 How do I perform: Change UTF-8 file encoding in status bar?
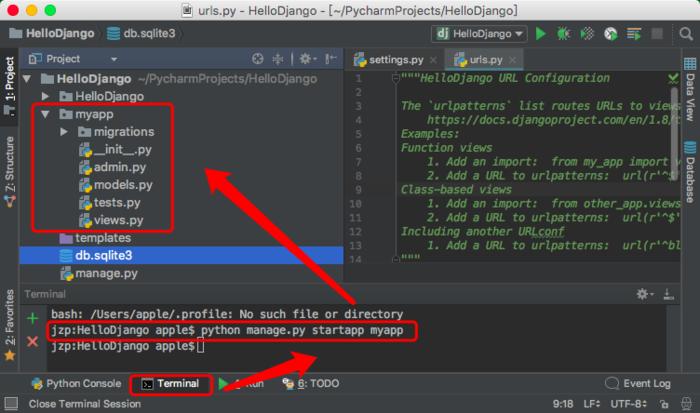[x=628, y=404]
